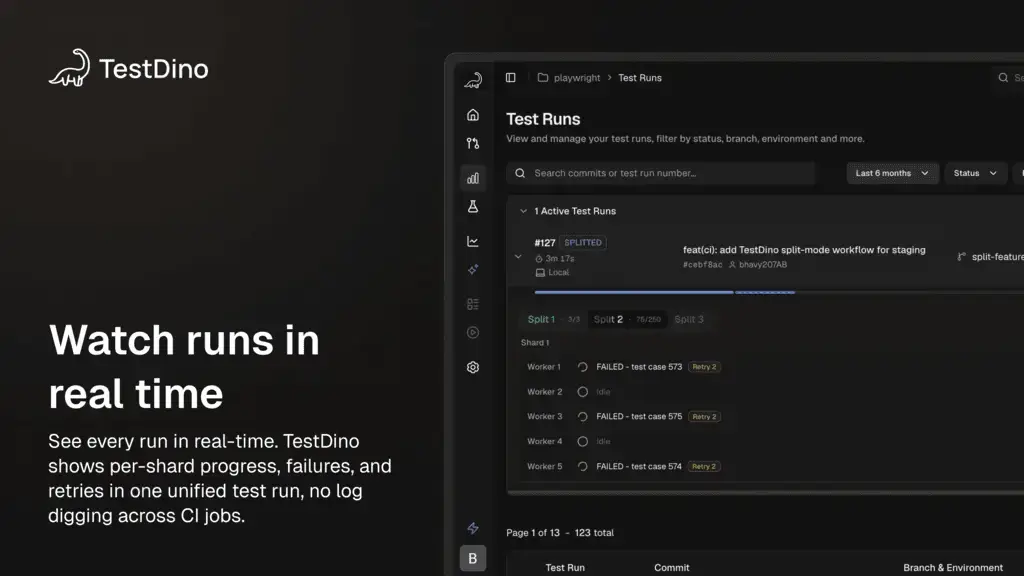Open the Status filter dropdown
Screen dimensions: 1024x576
tap(975, 173)
